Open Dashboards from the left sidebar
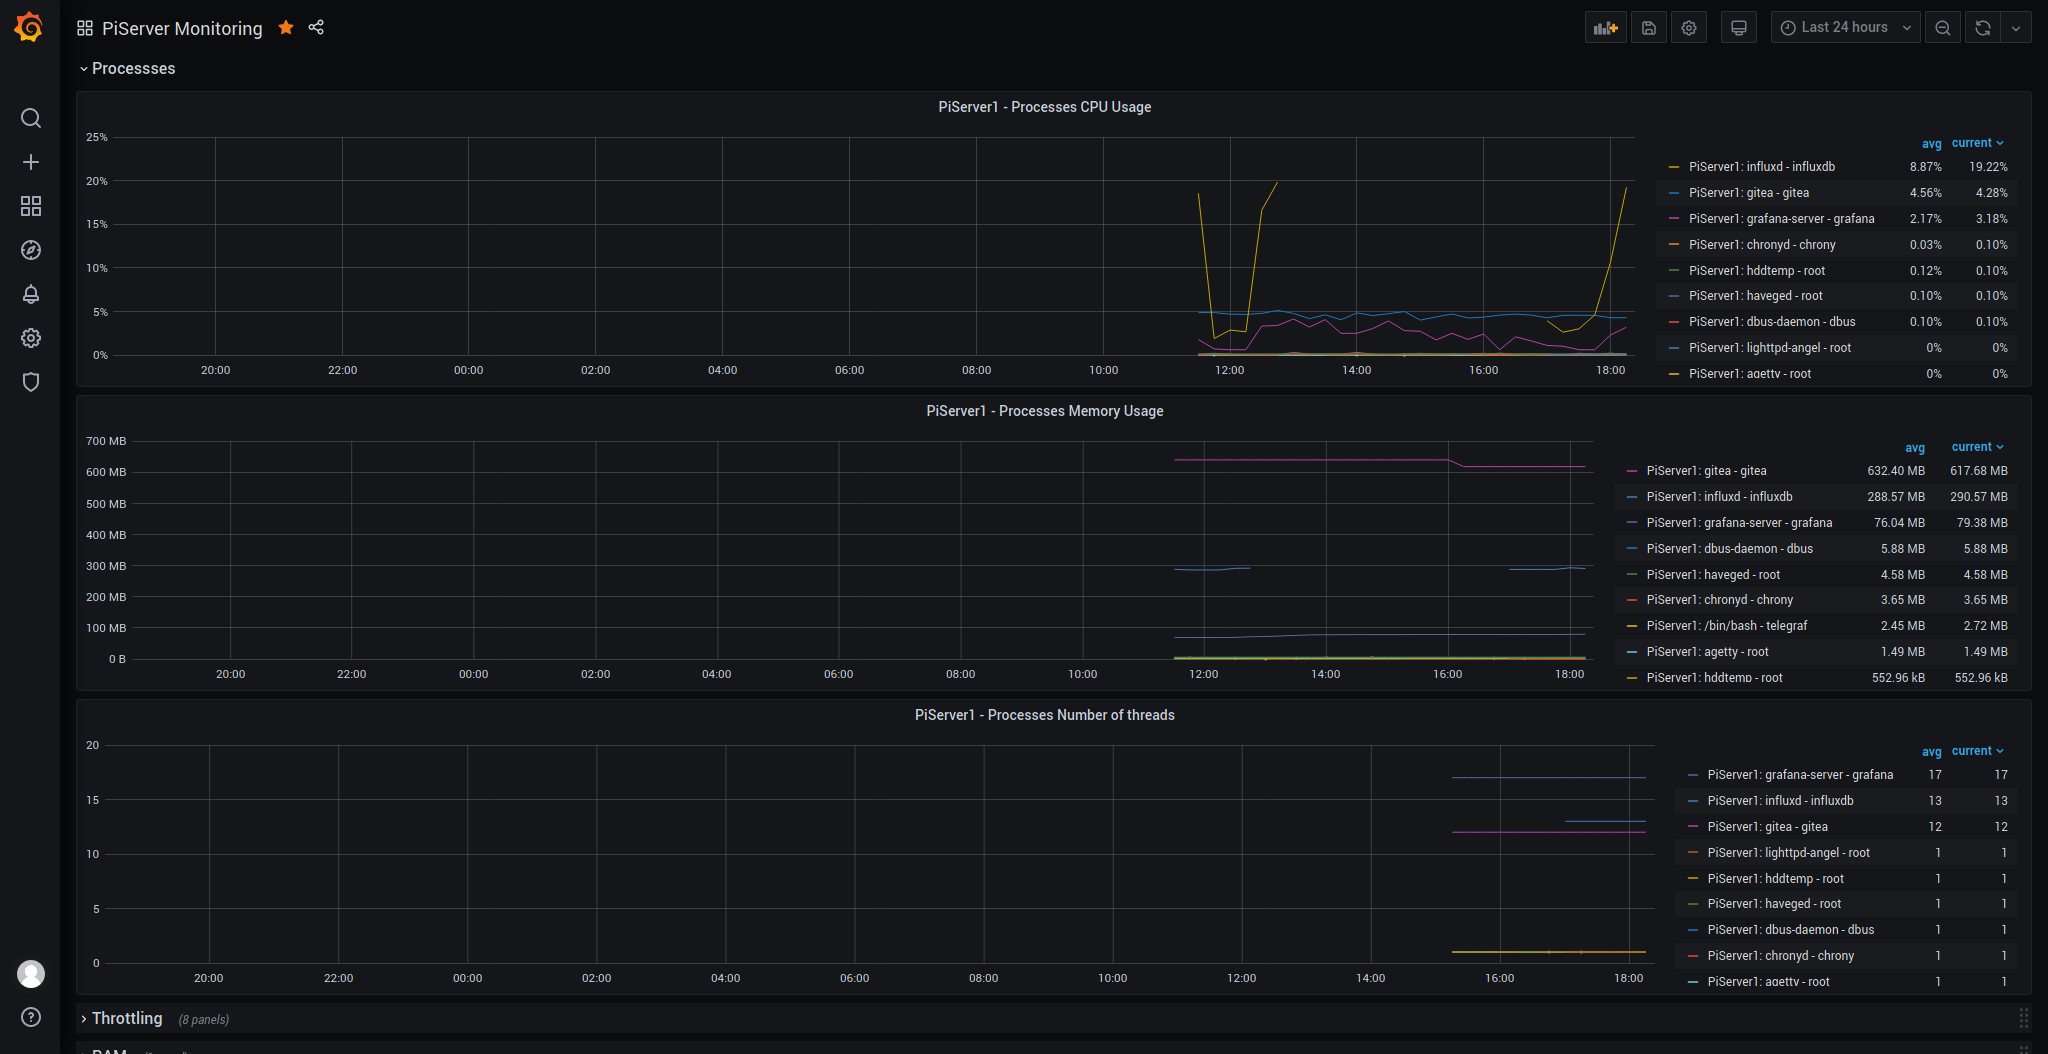This screenshot has height=1054, width=2048. (x=31, y=206)
